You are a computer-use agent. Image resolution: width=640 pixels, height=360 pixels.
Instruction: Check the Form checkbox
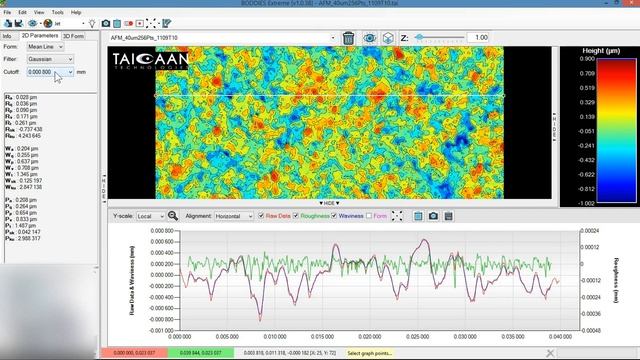pyautogui.click(x=369, y=216)
